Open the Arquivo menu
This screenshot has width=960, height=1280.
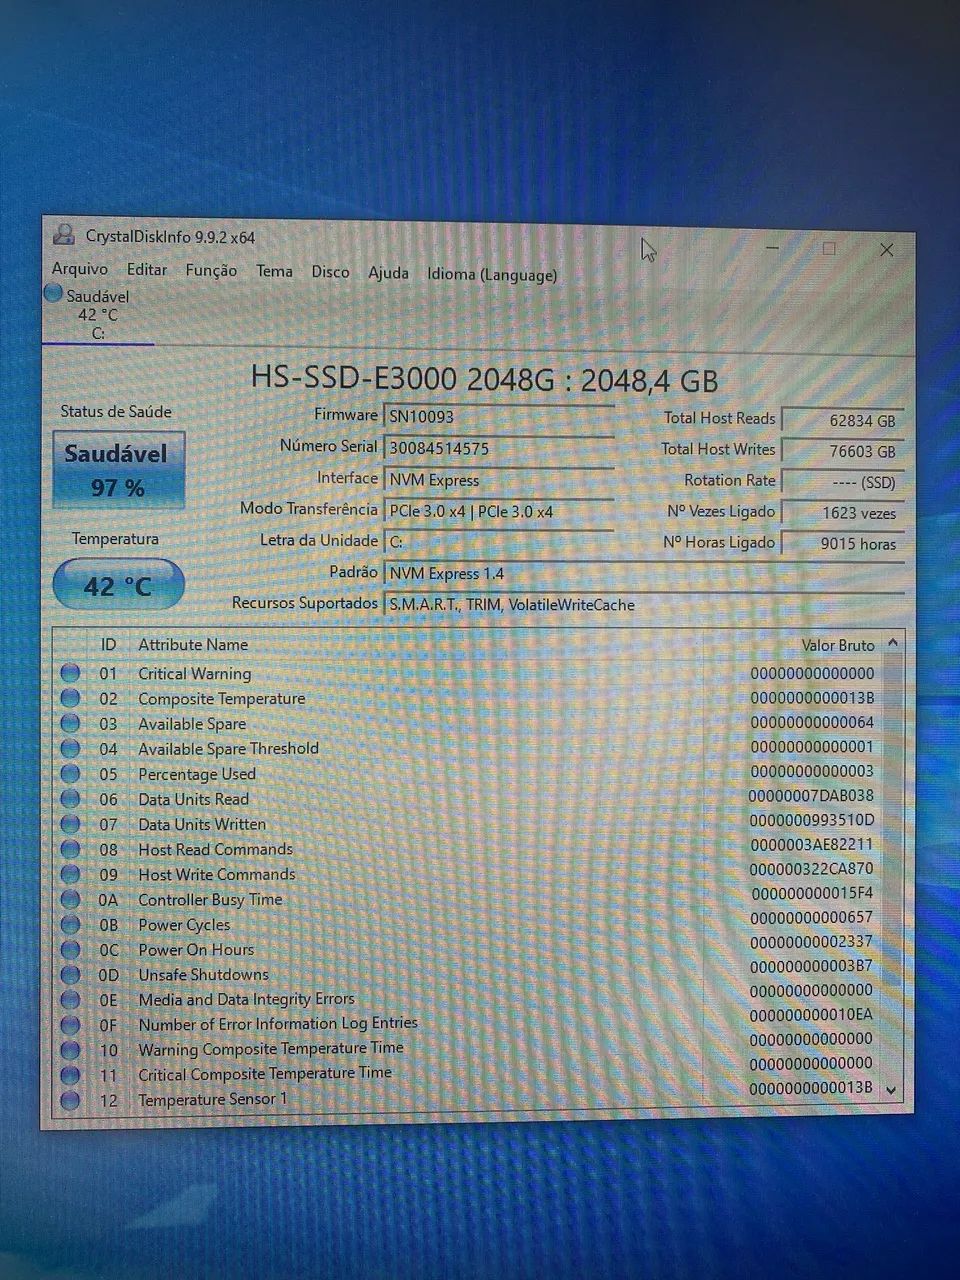[x=80, y=269]
